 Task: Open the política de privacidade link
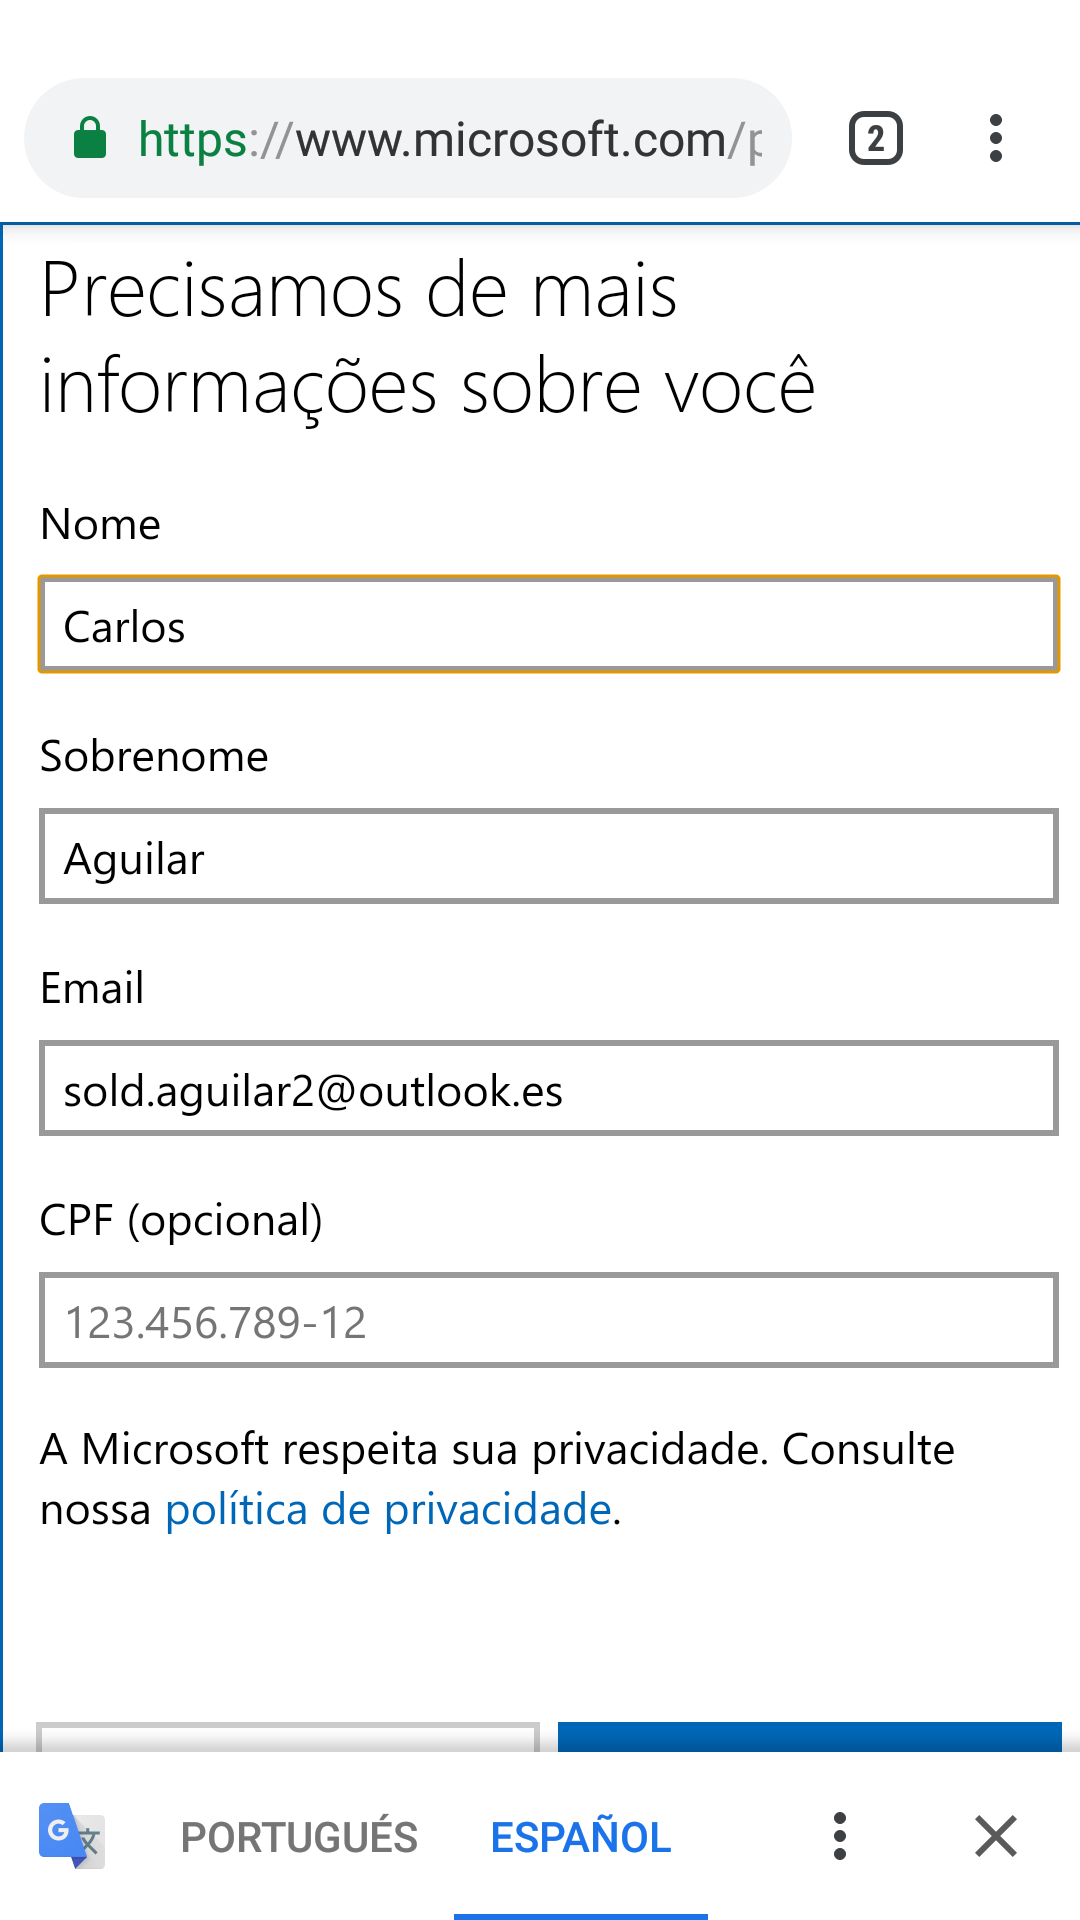click(x=388, y=1510)
